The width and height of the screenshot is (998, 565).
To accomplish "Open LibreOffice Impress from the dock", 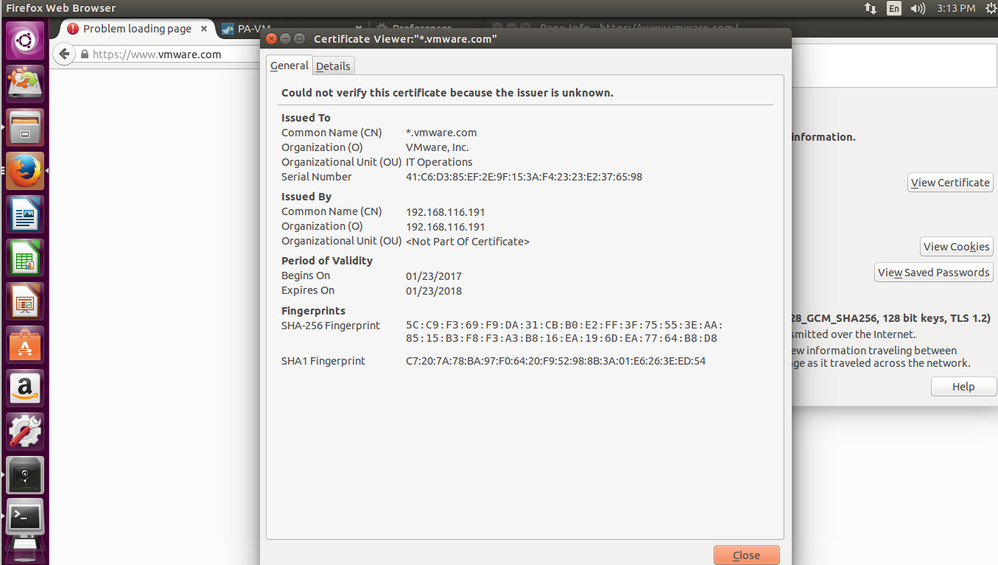I will [25, 301].
